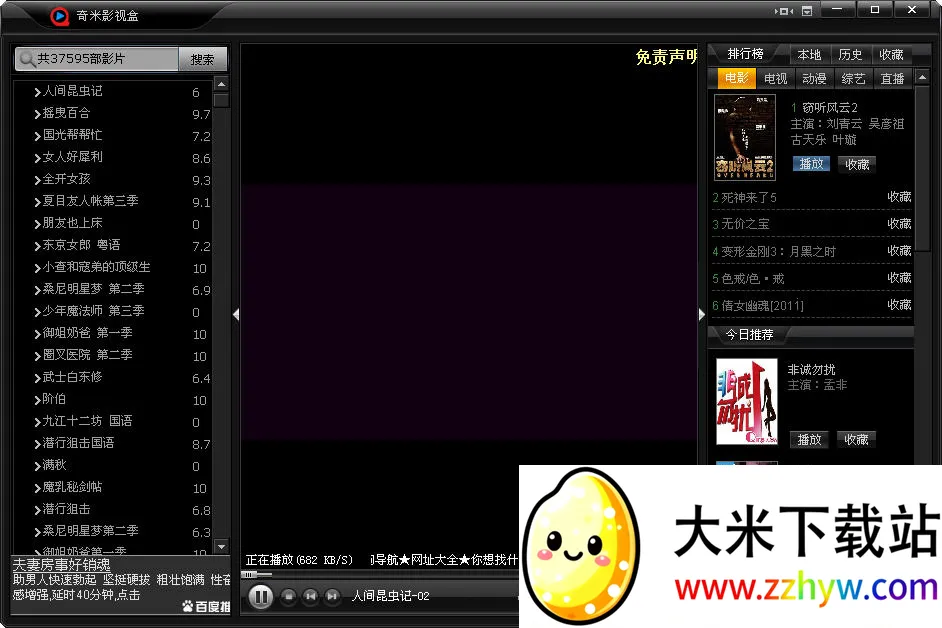
Task: Click the mini mode icon in title bar
Action: [782, 11]
